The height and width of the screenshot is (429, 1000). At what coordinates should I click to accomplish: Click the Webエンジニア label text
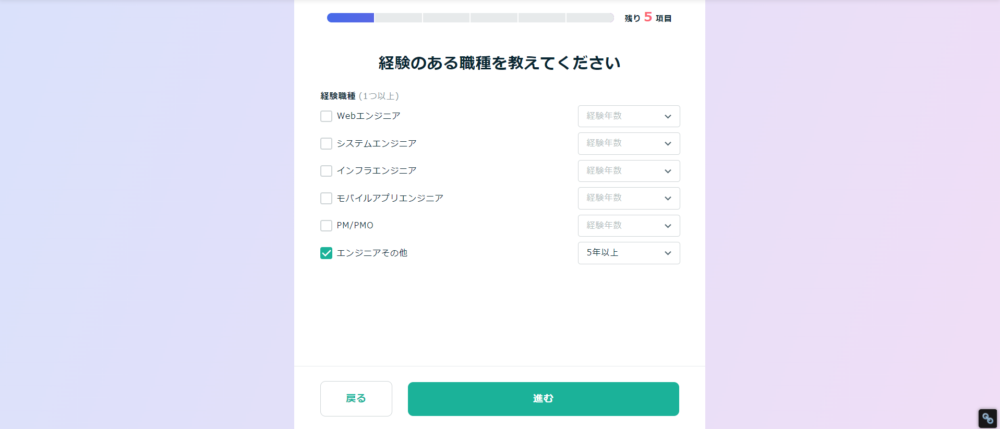369,116
